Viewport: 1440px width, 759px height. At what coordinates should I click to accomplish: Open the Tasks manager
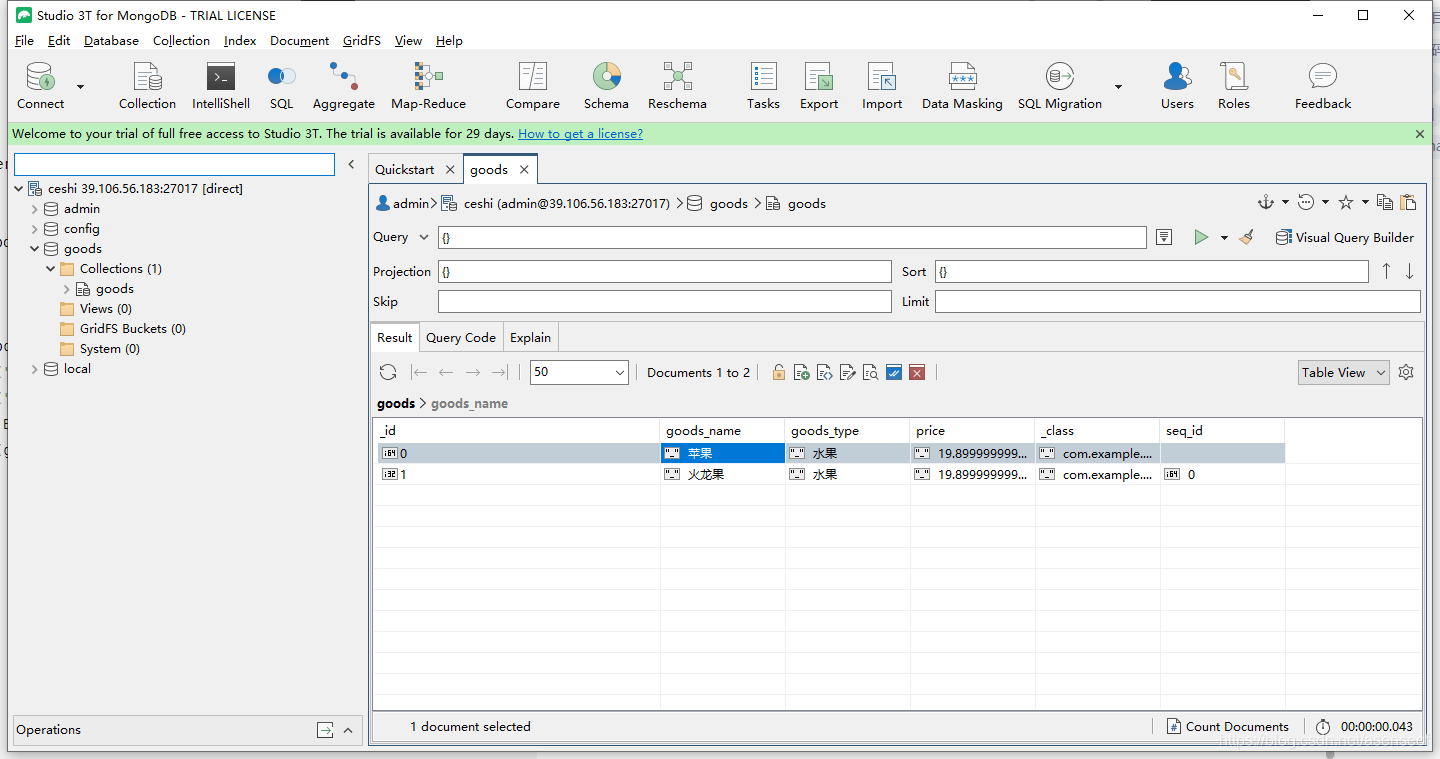(x=763, y=86)
